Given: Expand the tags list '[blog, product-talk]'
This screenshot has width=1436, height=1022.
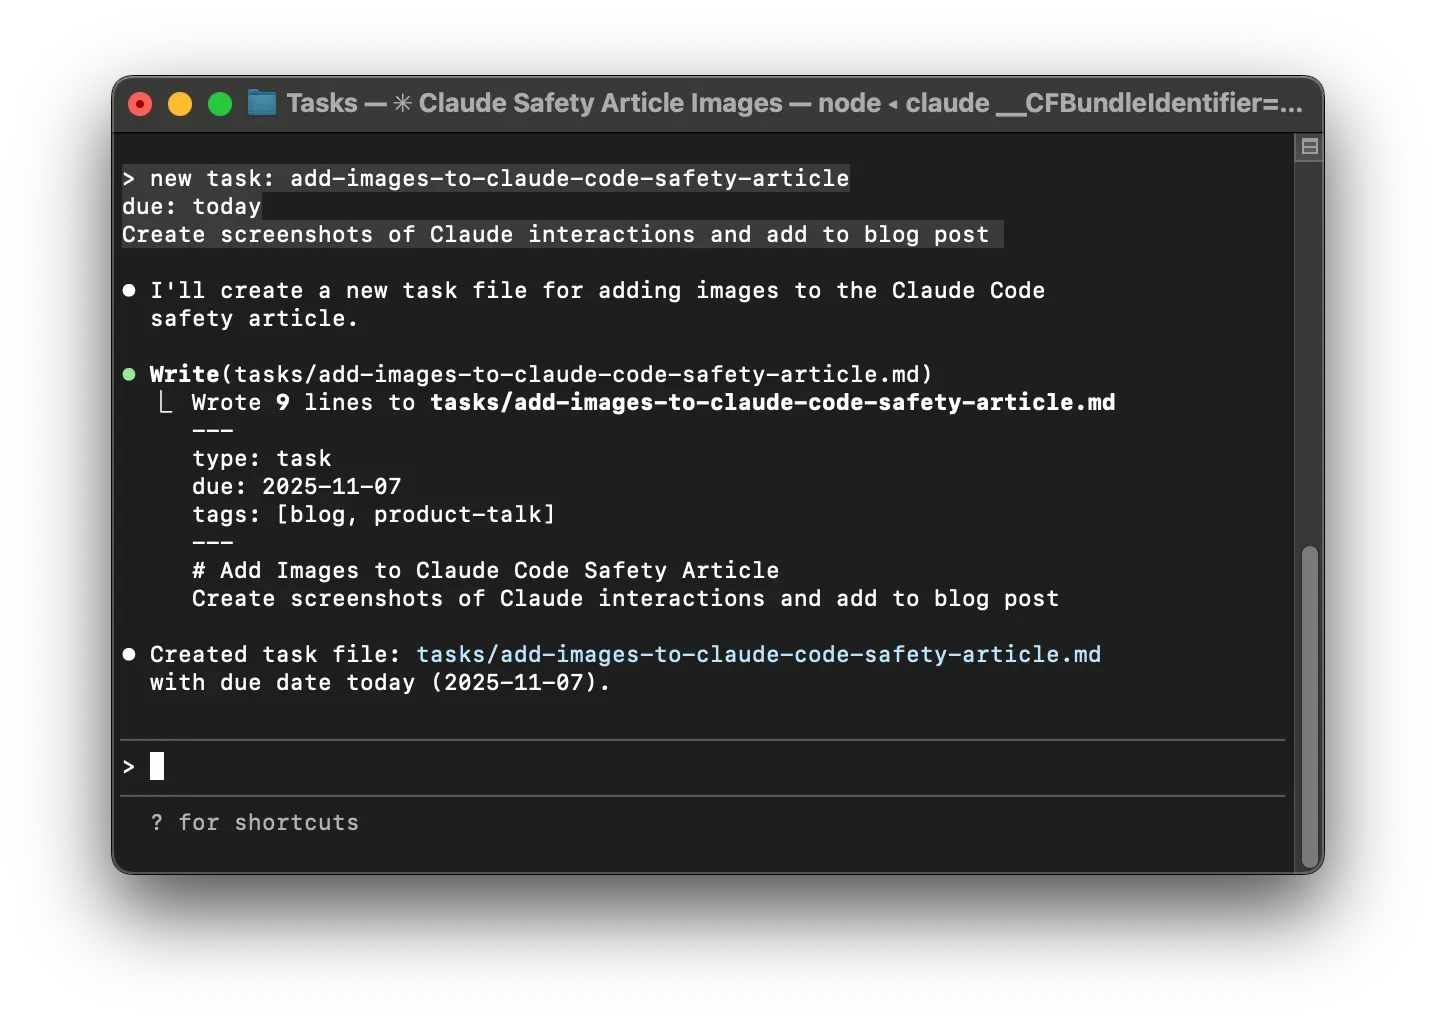Looking at the screenshot, I should click(414, 515).
